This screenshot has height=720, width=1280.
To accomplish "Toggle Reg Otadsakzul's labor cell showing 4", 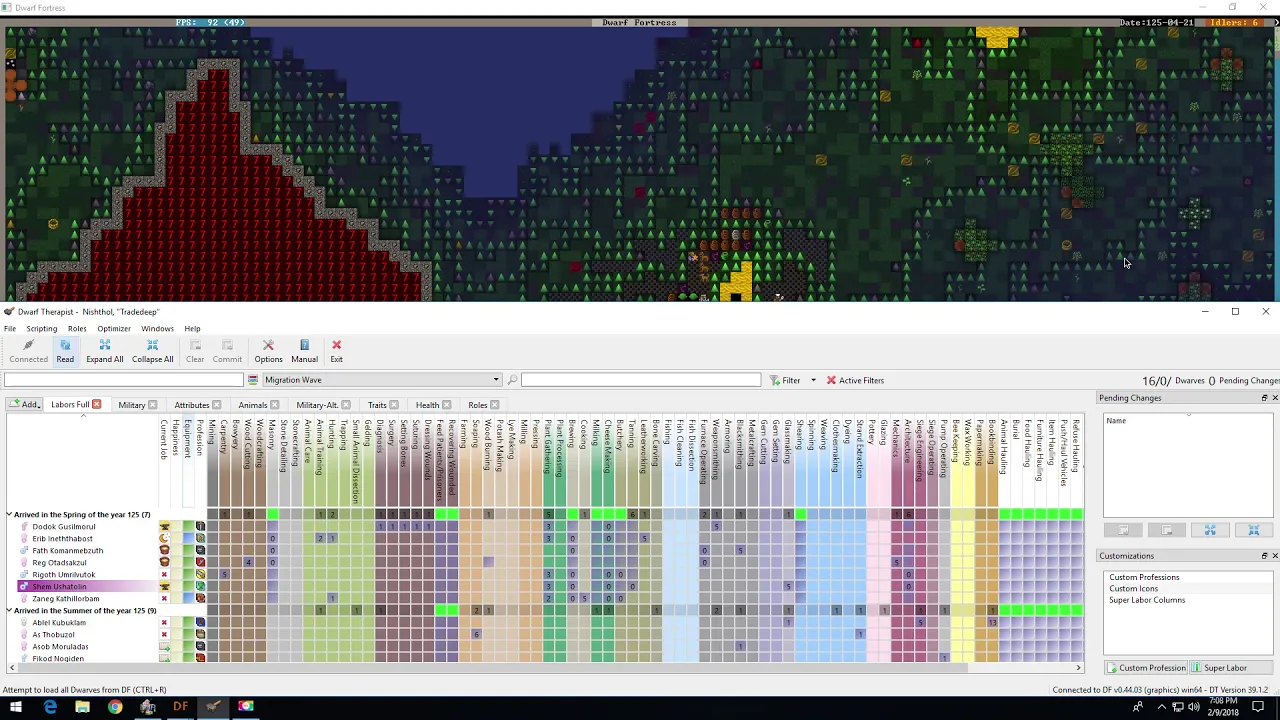I will tap(248, 563).
